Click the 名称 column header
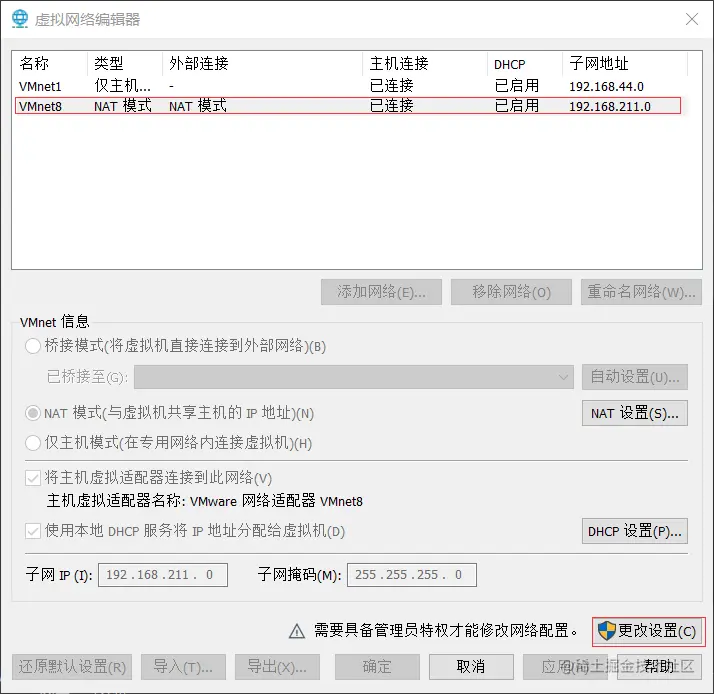 pos(49,63)
